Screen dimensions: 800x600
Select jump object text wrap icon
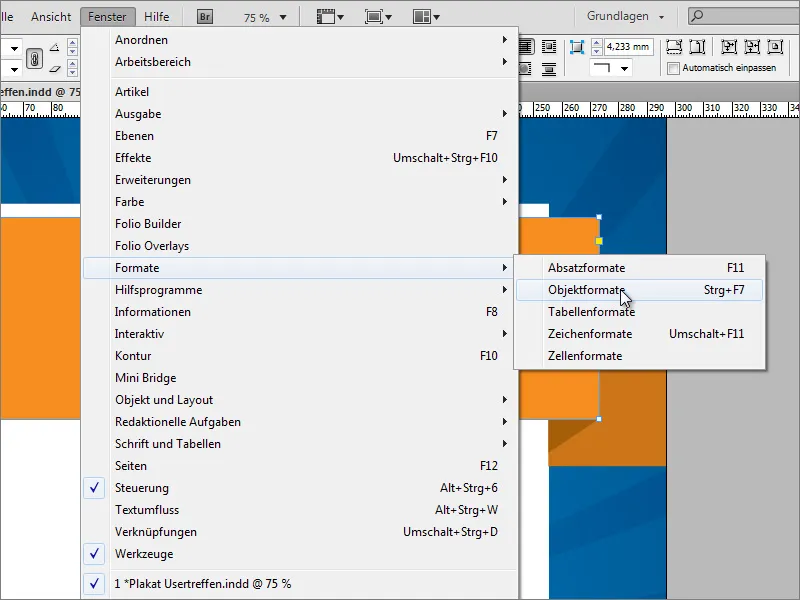548,68
